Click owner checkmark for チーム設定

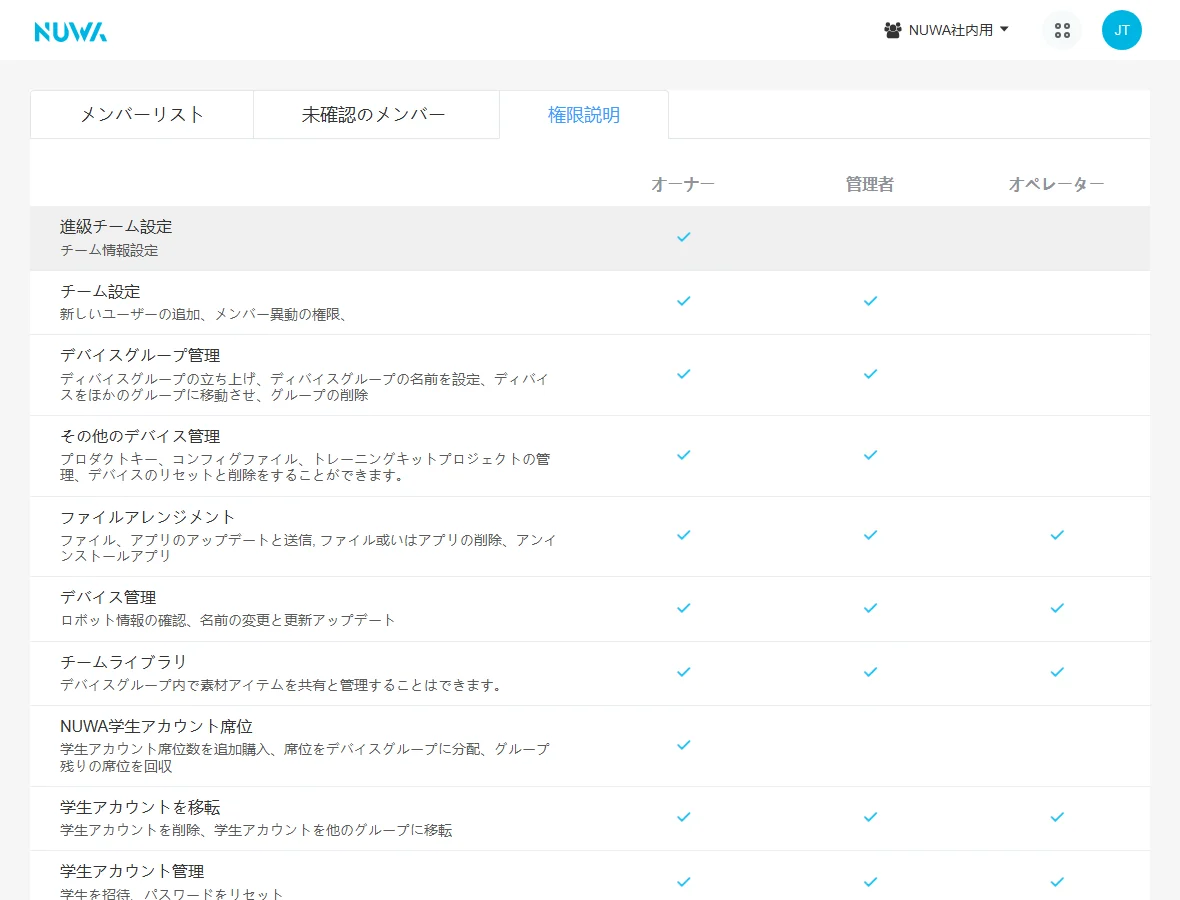click(x=683, y=301)
